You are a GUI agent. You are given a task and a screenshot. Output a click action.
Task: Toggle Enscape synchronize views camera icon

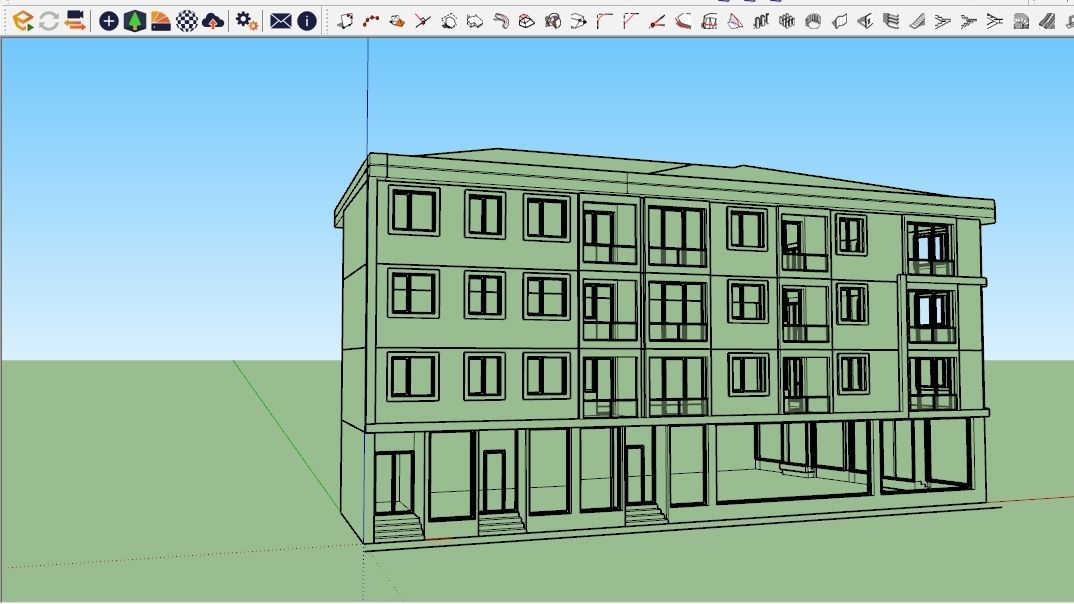click(x=75, y=21)
